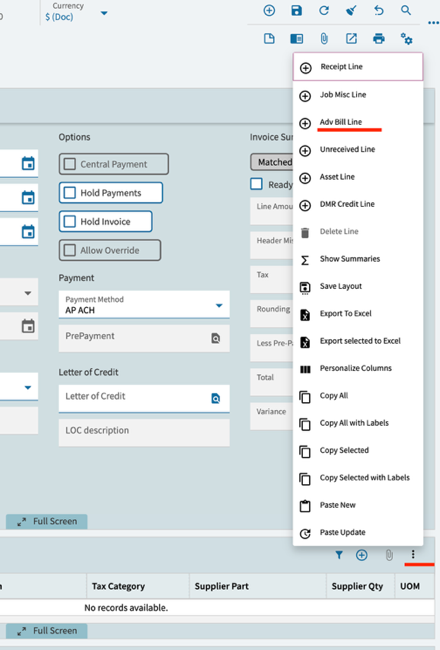Open blue dropdown arrow left of Letter of Credit
The width and height of the screenshot is (440, 650).
28,388
